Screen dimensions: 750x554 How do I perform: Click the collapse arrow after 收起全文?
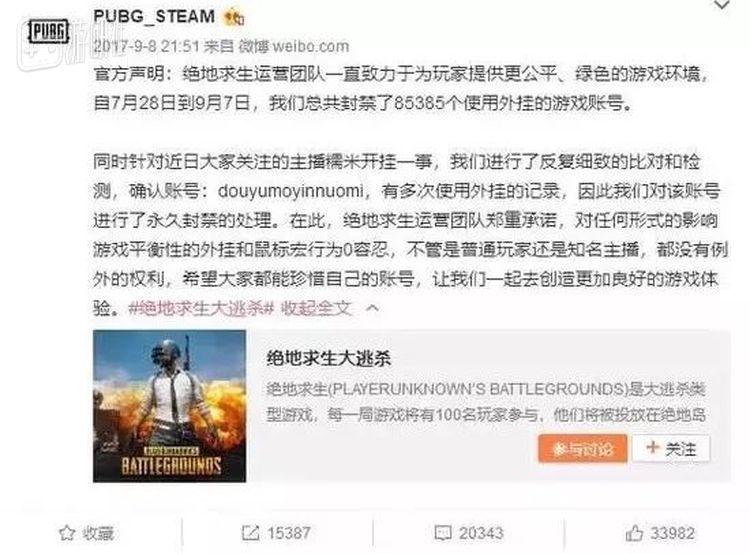point(372,309)
